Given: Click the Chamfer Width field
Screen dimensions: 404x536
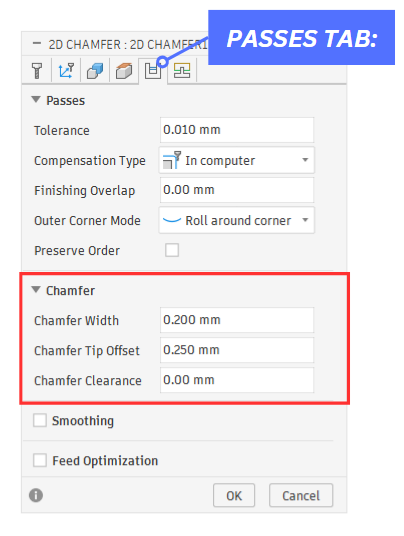Looking at the screenshot, I should pos(237,320).
